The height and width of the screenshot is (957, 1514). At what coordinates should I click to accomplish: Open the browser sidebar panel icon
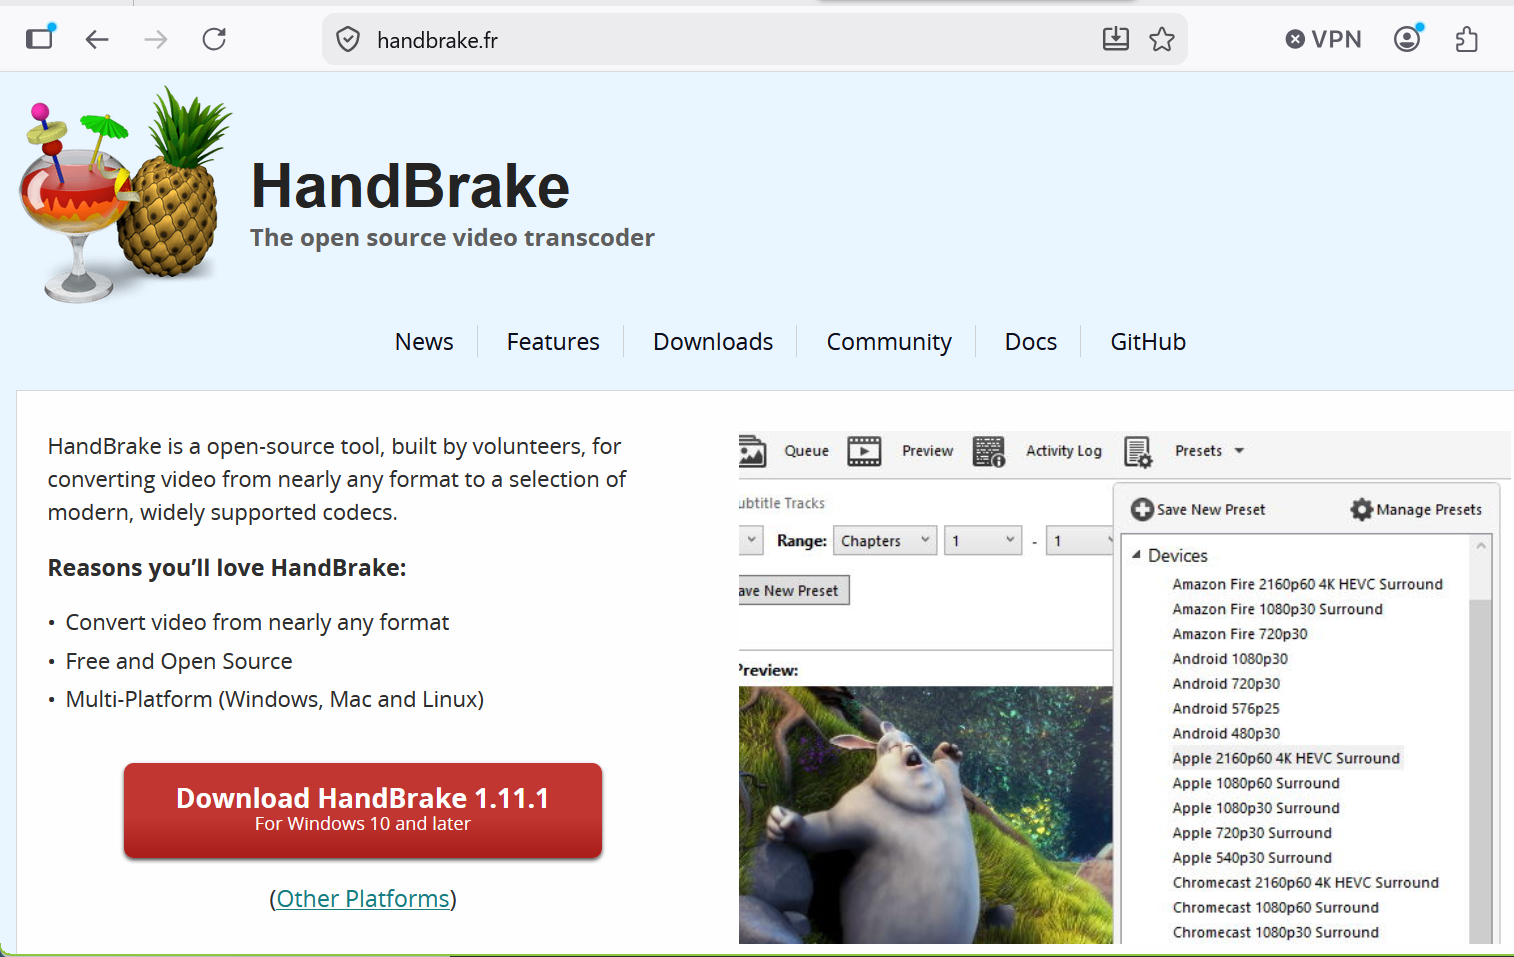[x=40, y=39]
